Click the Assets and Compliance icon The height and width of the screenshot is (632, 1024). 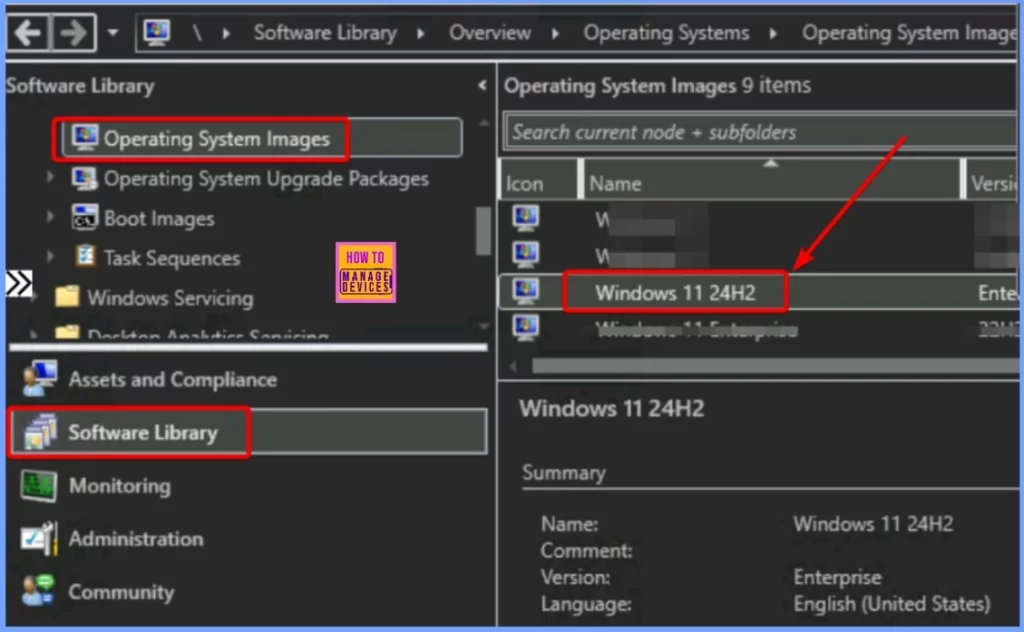point(39,379)
